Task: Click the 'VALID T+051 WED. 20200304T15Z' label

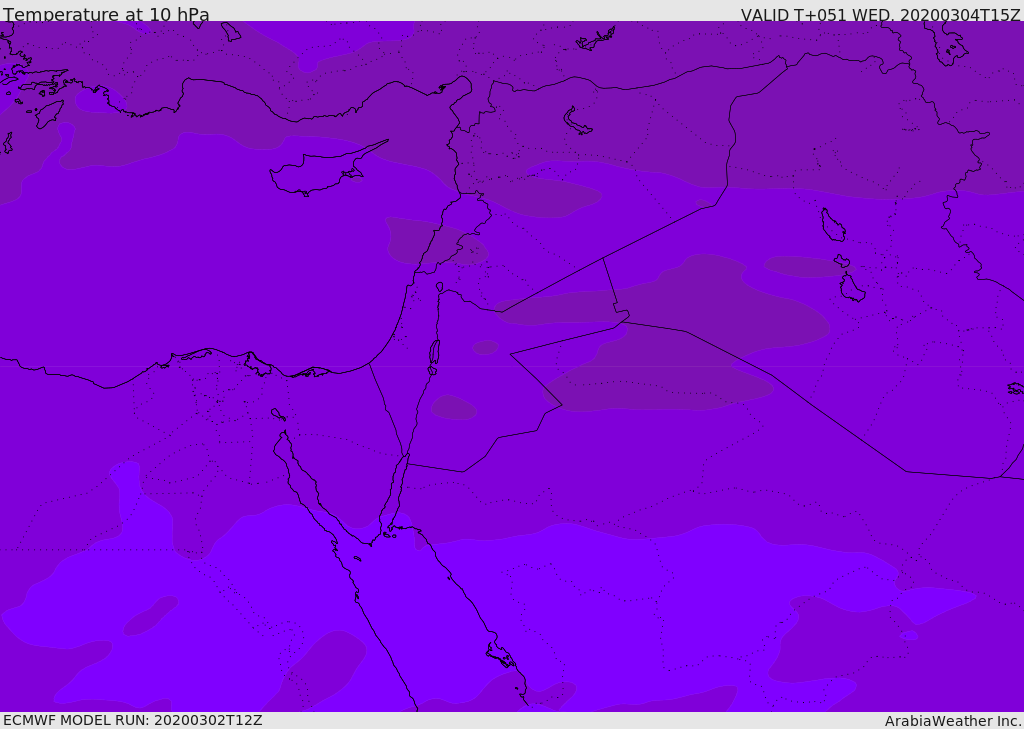Action: coord(880,15)
